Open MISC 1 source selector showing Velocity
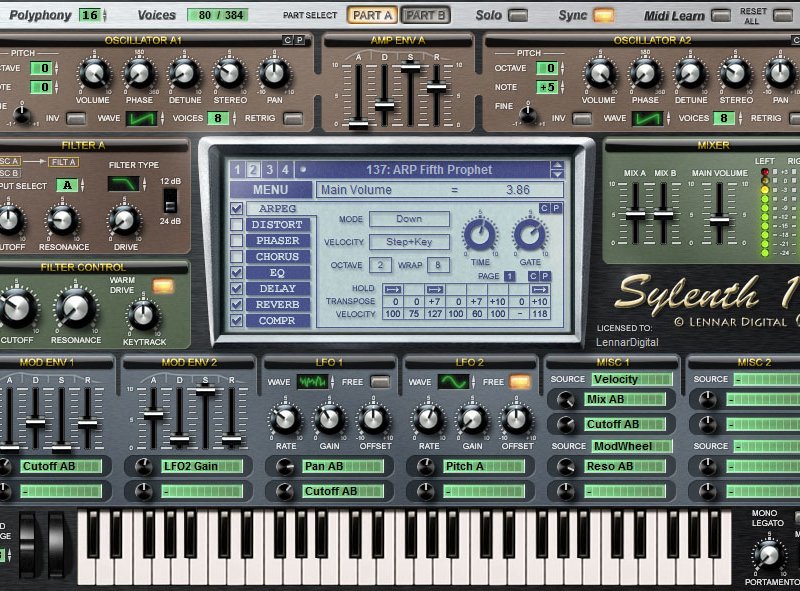 (632, 379)
